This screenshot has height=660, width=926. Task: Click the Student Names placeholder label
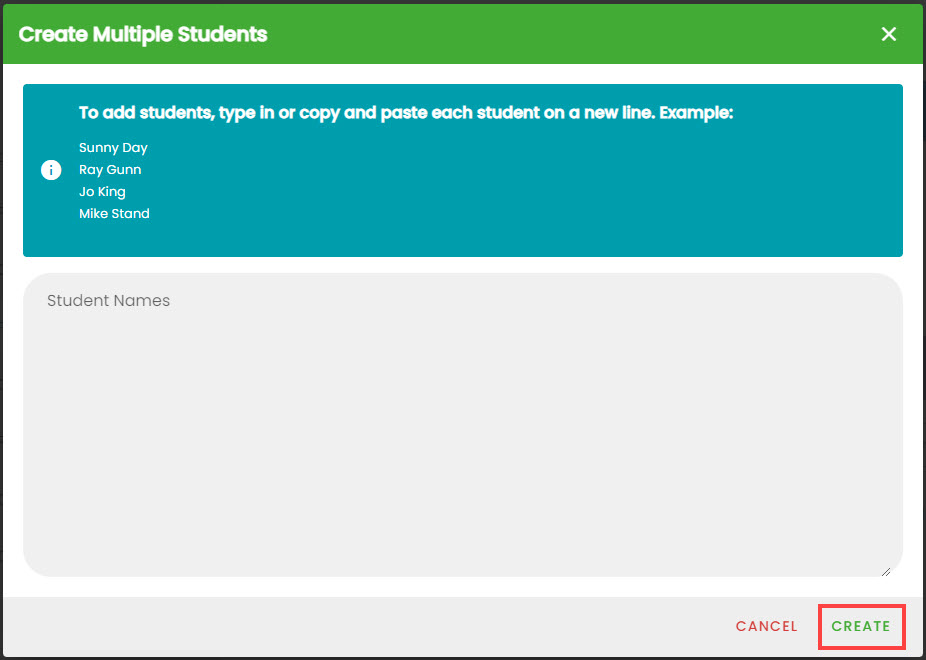tap(109, 300)
